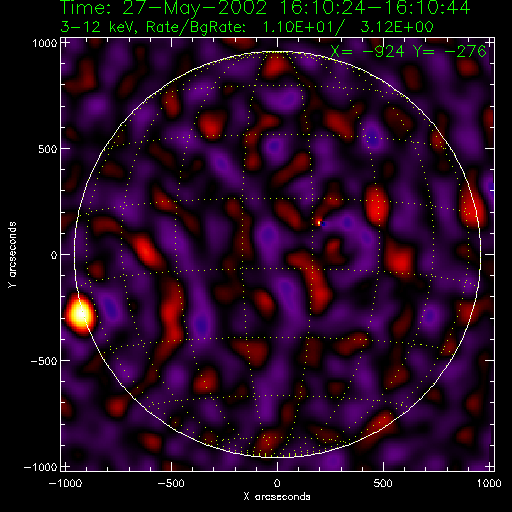Viewport: 512px width, 512px height.
Task: Click the 500 tick label on the X axis
Action: [x=383, y=483]
